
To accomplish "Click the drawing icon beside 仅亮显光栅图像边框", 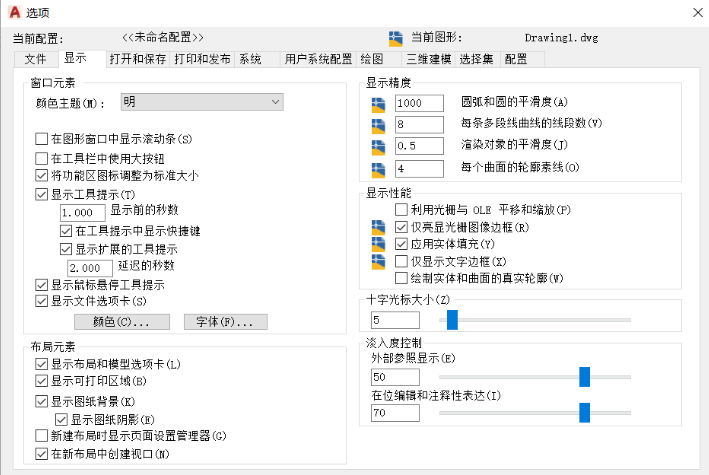I will click(x=378, y=227).
